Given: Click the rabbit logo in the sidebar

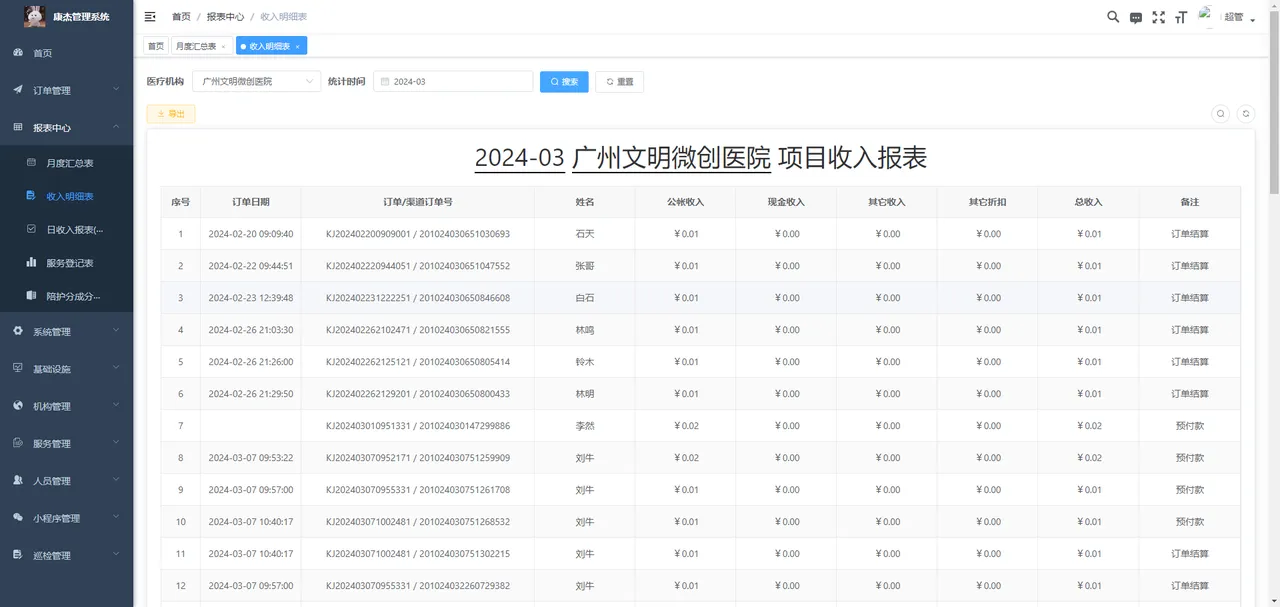Looking at the screenshot, I should tap(35, 16).
